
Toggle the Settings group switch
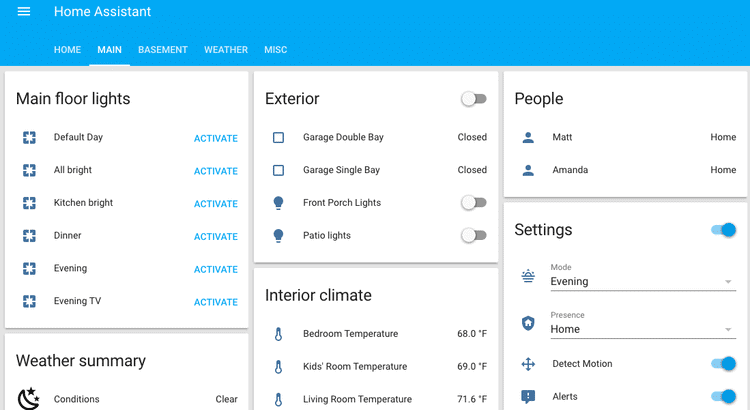click(x=724, y=230)
